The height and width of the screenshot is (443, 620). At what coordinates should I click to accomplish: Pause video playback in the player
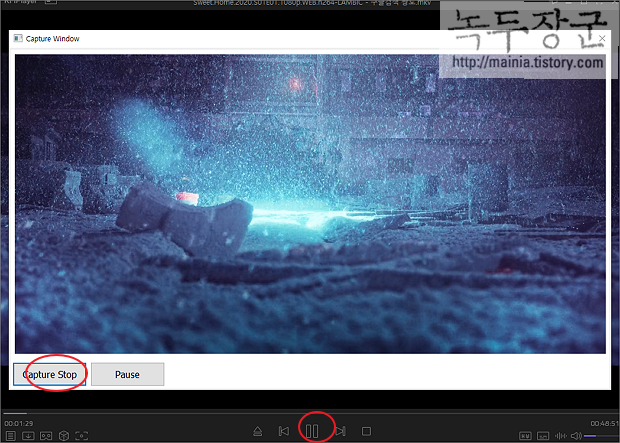[312, 431]
